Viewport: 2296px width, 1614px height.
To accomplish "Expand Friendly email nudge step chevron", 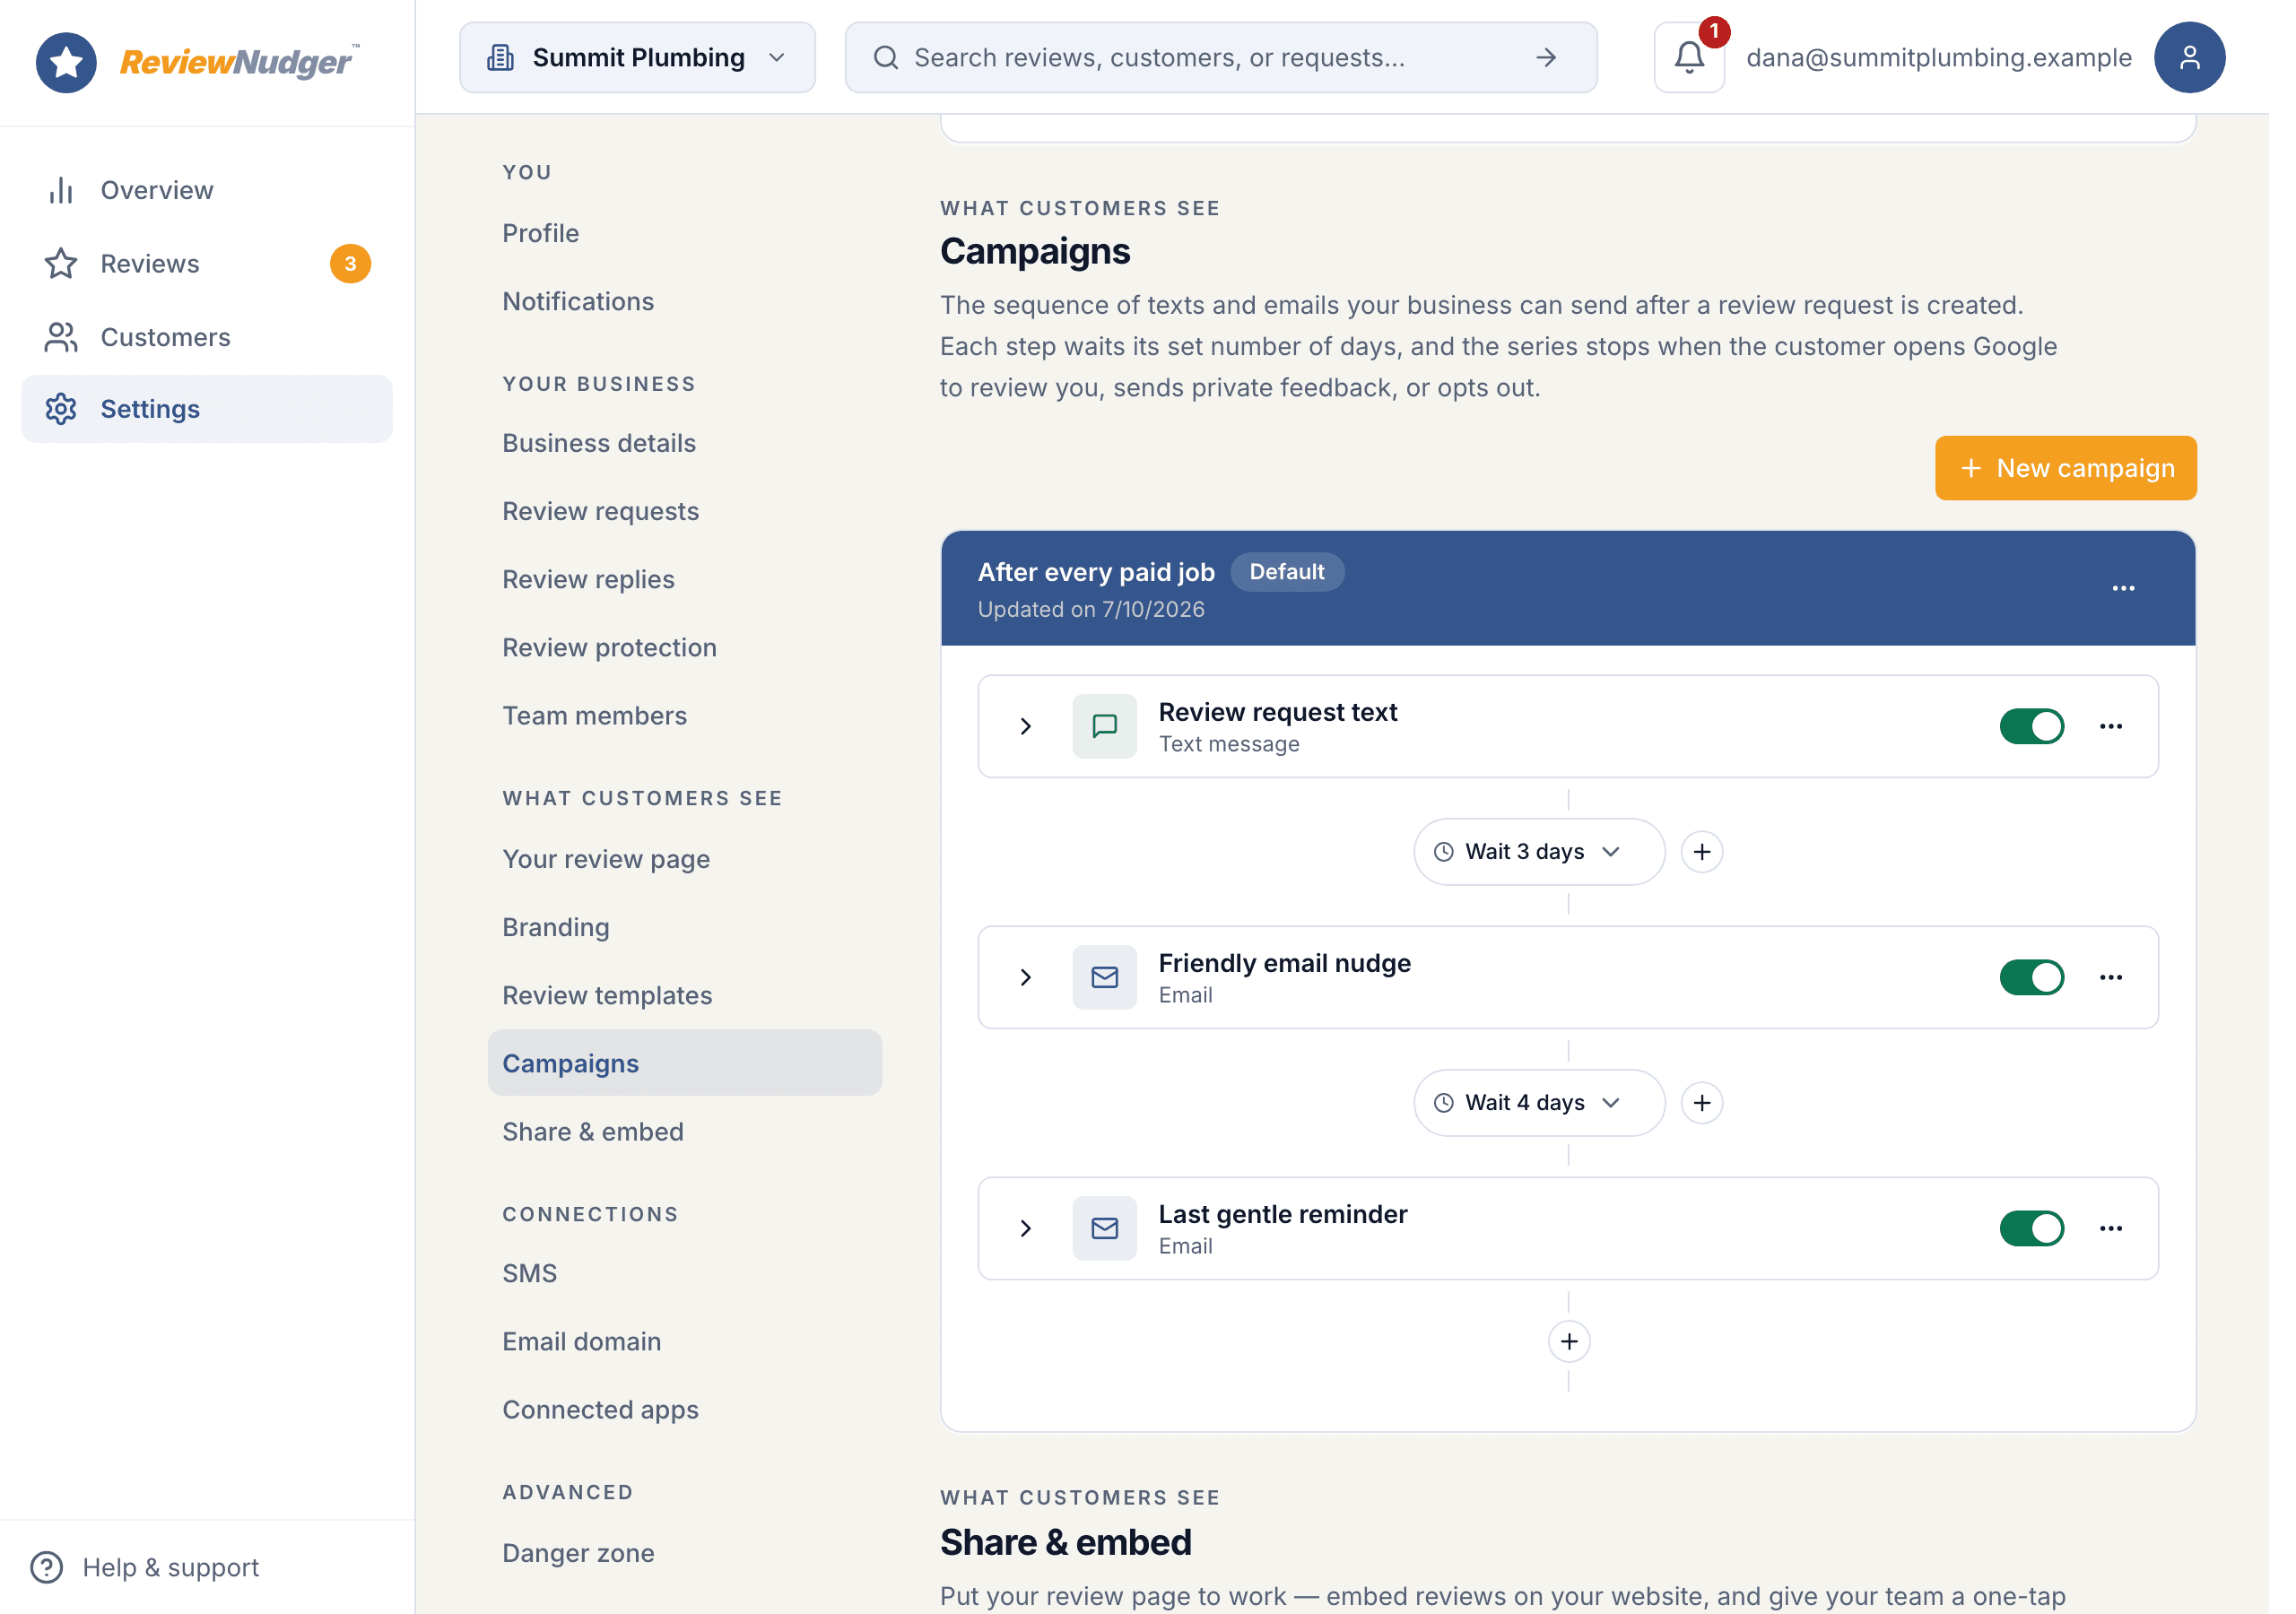I will [x=1037, y=989].
